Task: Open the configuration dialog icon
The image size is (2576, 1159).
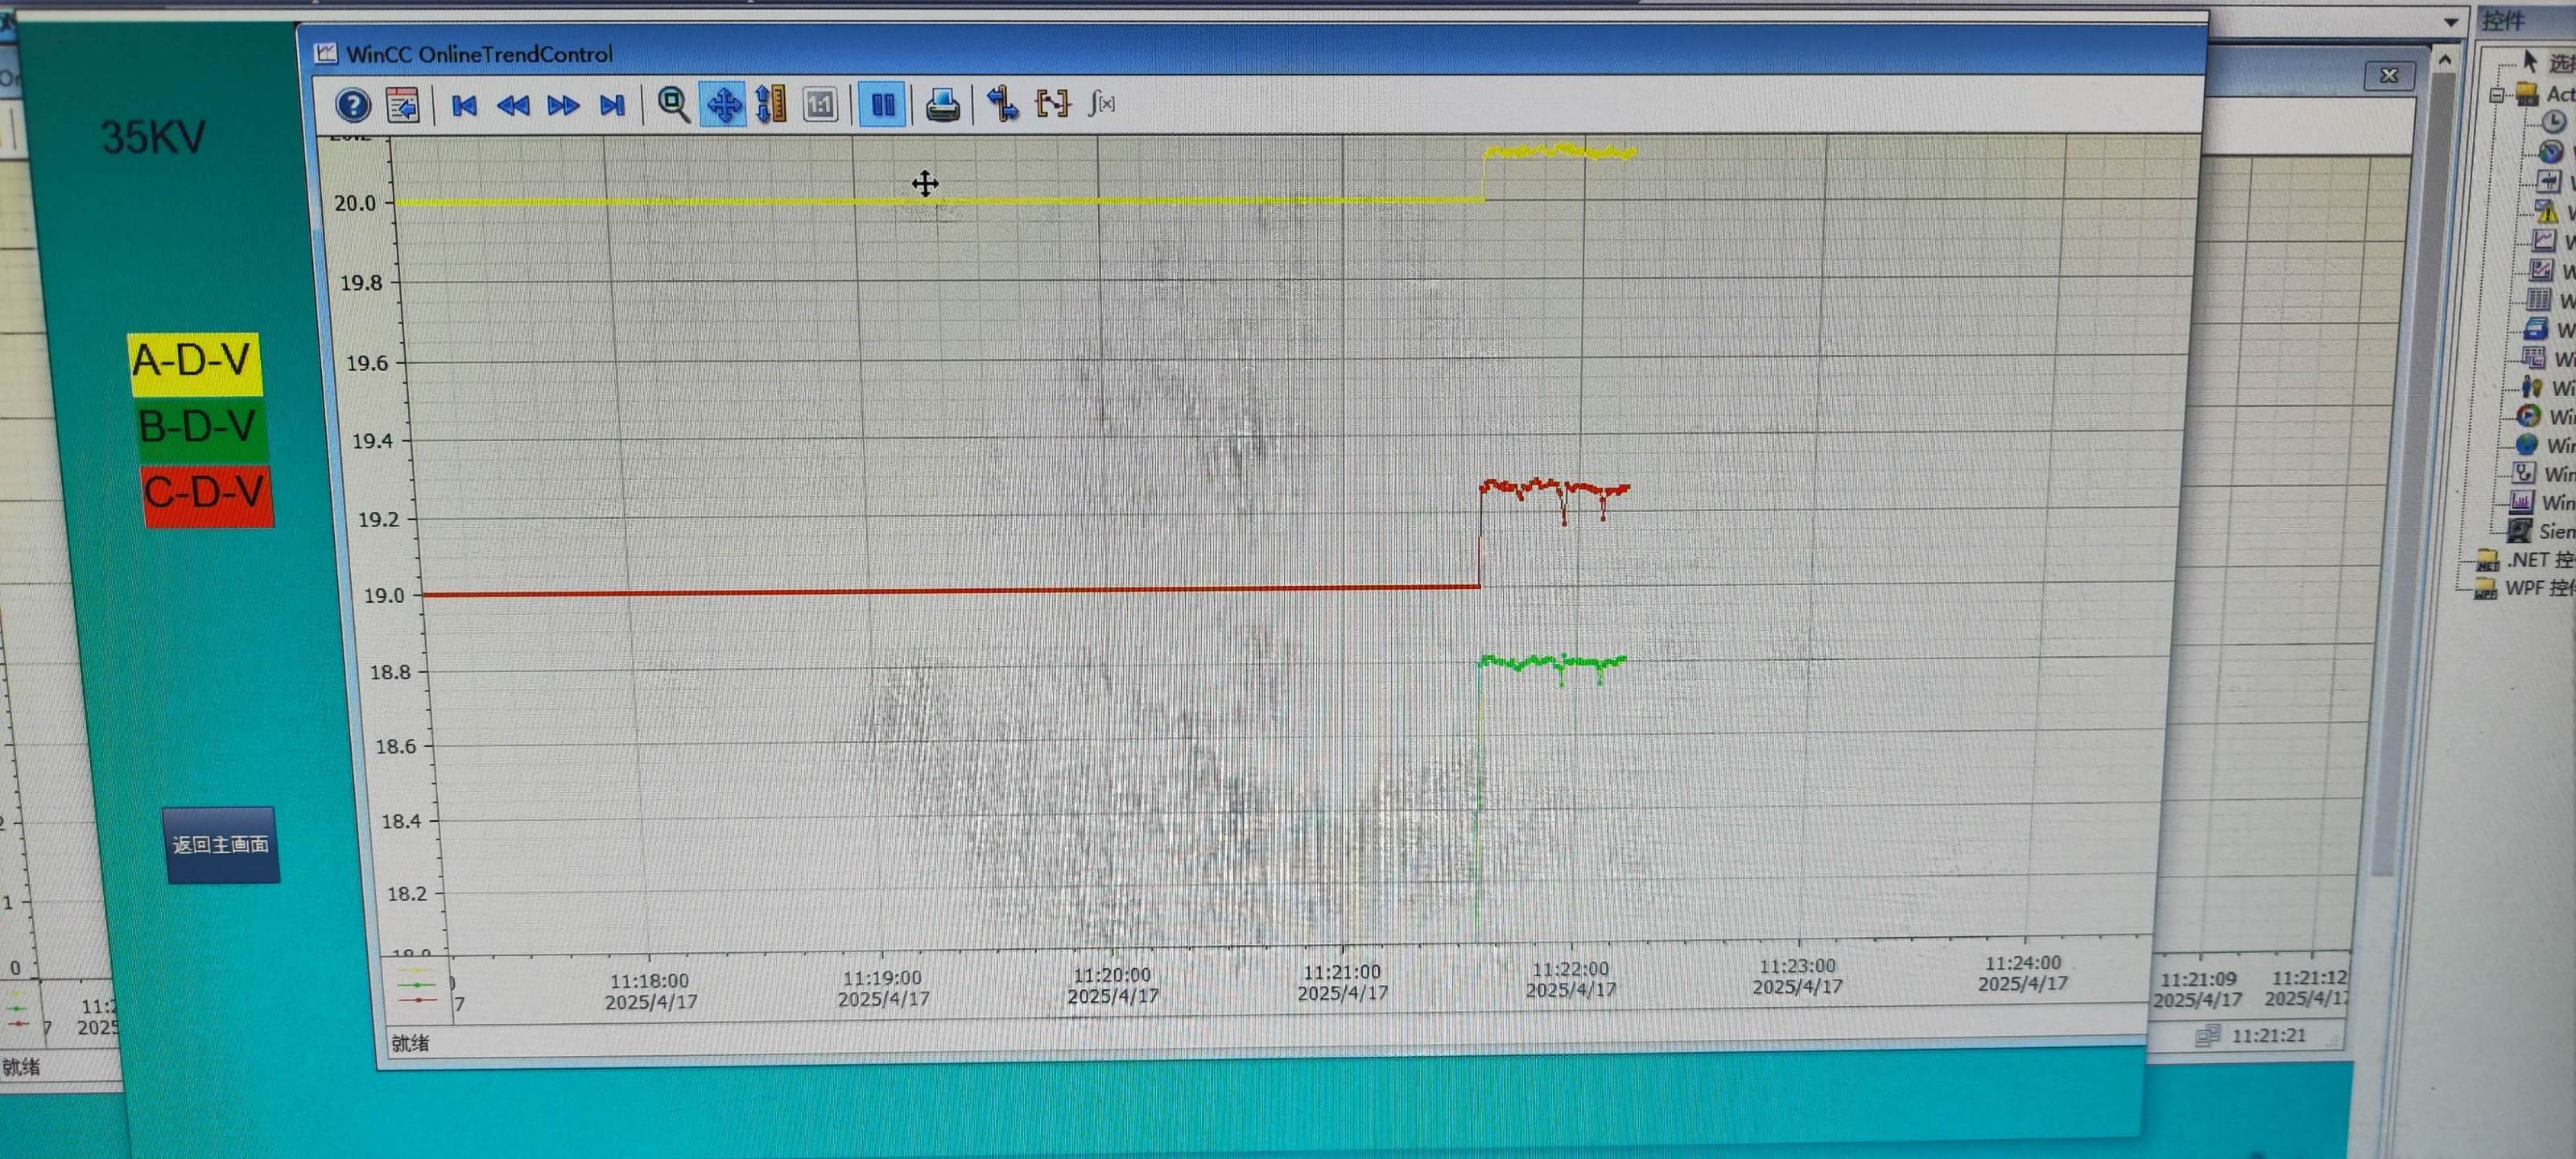Action: (x=403, y=104)
